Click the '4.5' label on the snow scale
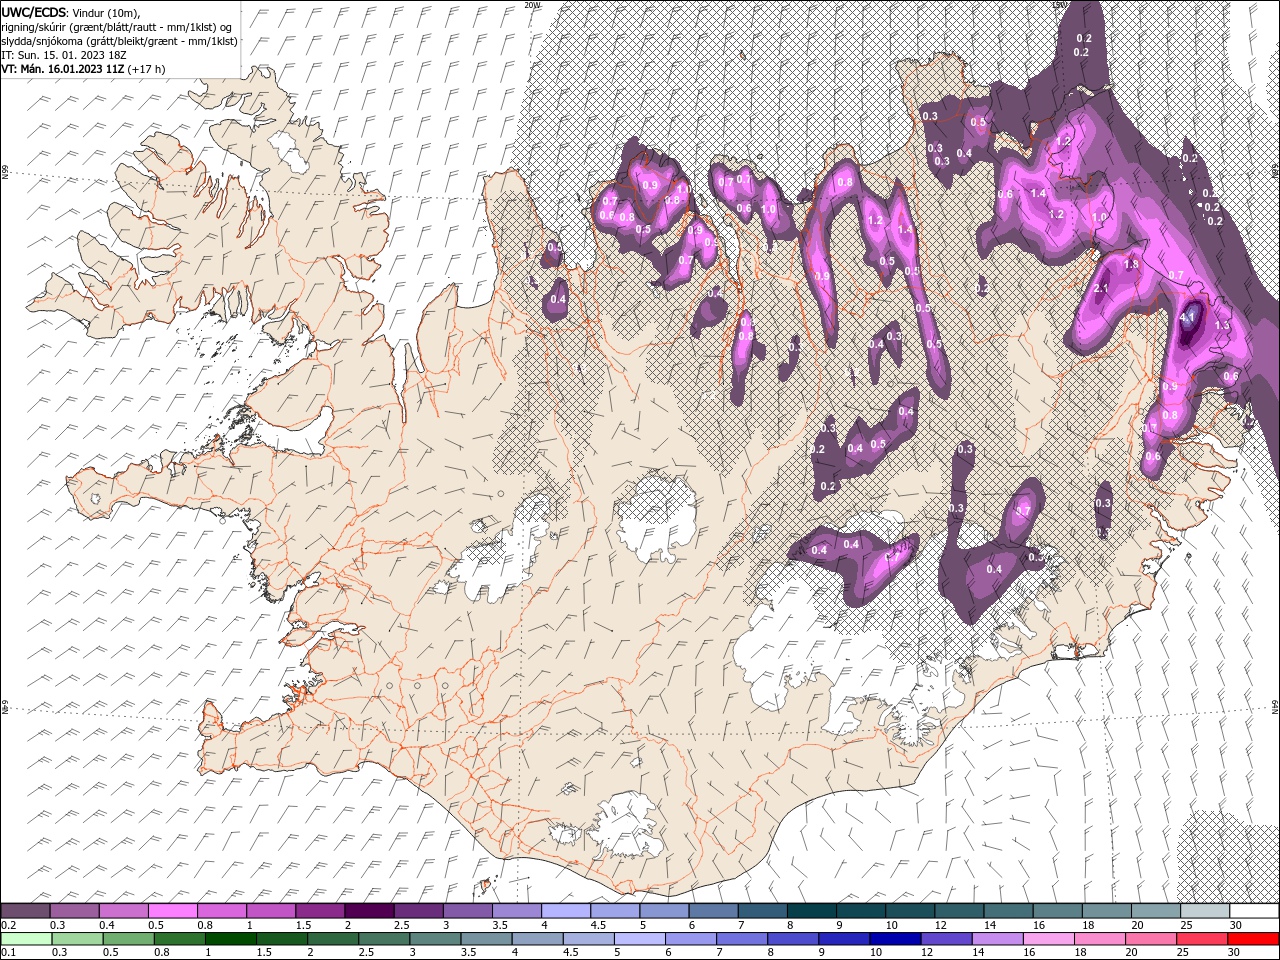Image resolution: width=1280 pixels, height=960 pixels. tap(596, 925)
